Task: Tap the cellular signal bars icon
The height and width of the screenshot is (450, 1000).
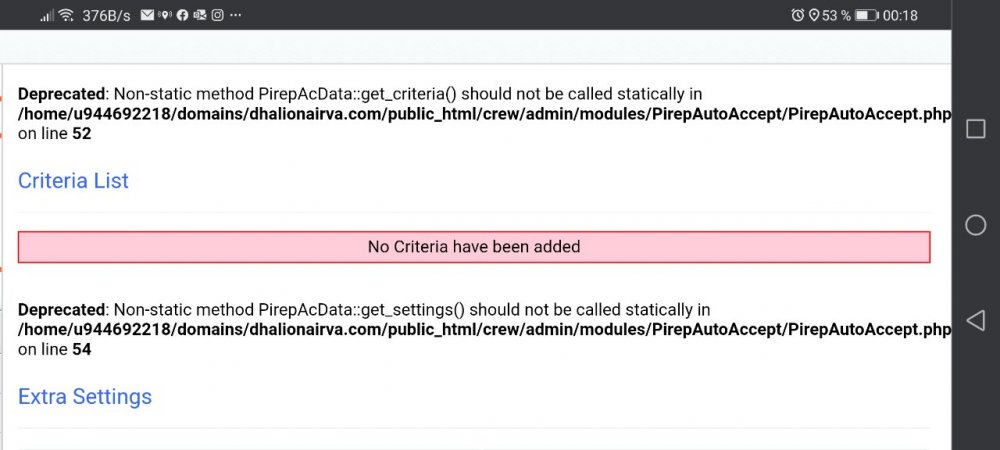Action: click(x=46, y=15)
